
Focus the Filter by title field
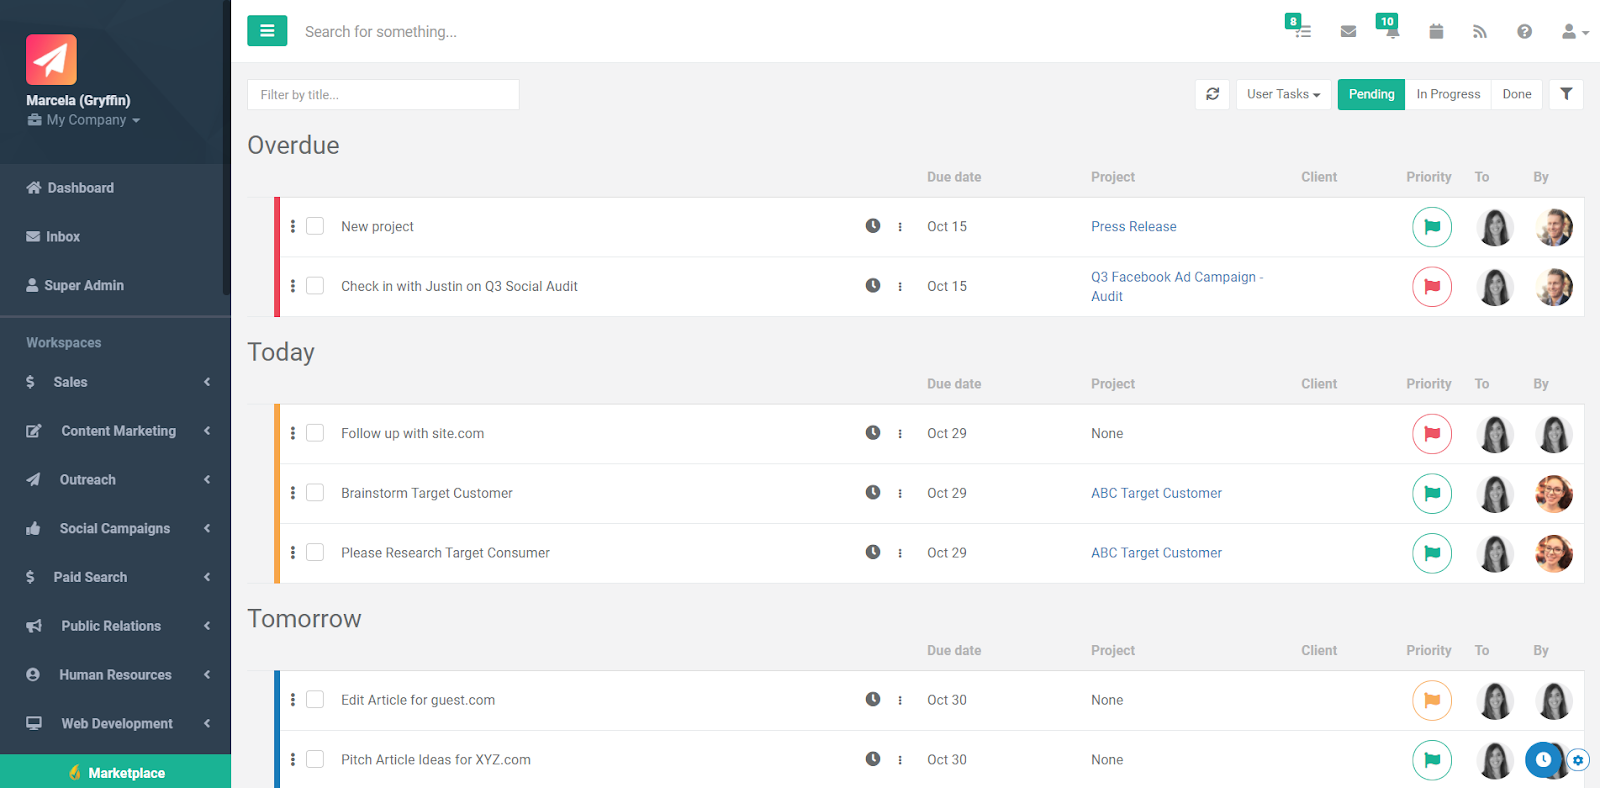point(383,95)
